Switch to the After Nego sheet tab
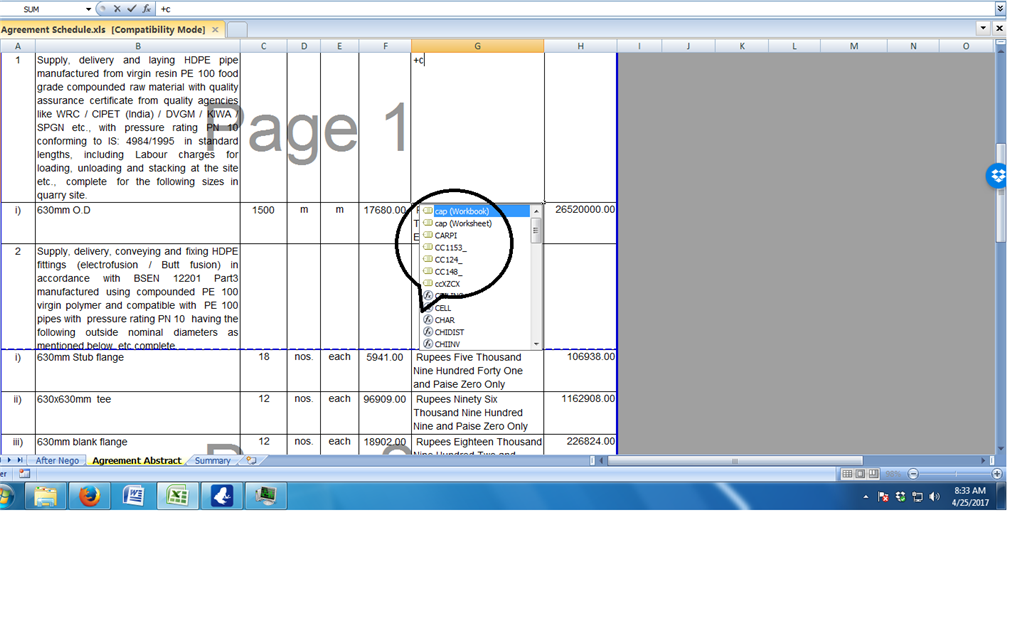The width and height of the screenshot is (1024, 640). click(58, 461)
